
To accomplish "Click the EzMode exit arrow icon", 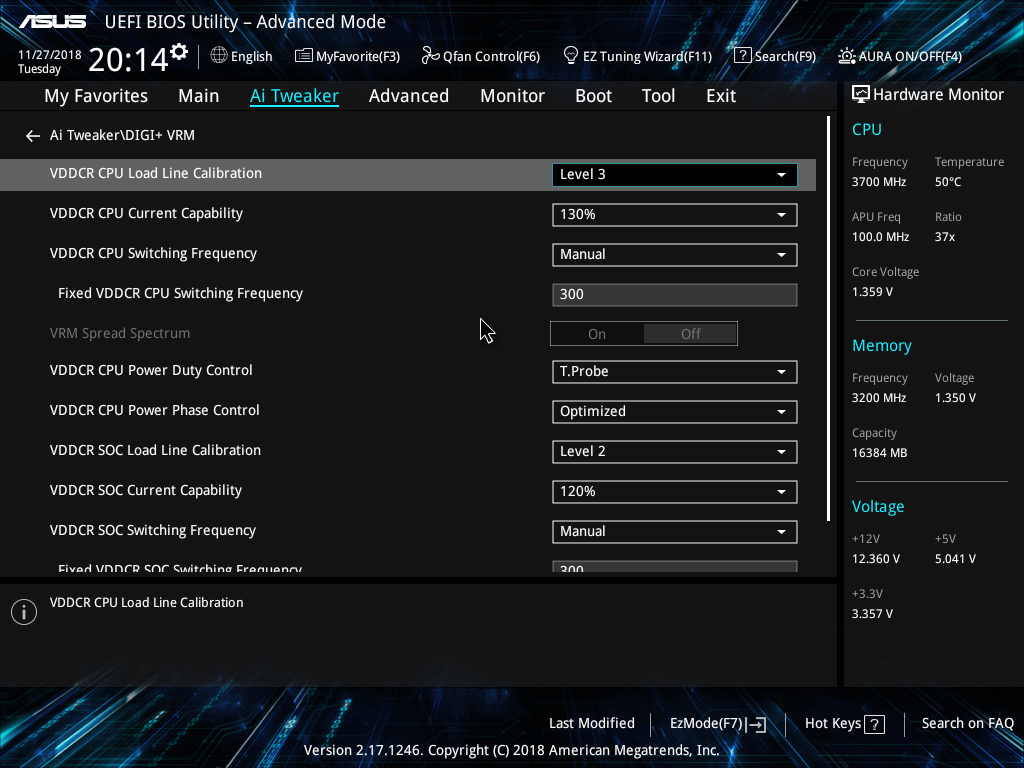I will 756,724.
